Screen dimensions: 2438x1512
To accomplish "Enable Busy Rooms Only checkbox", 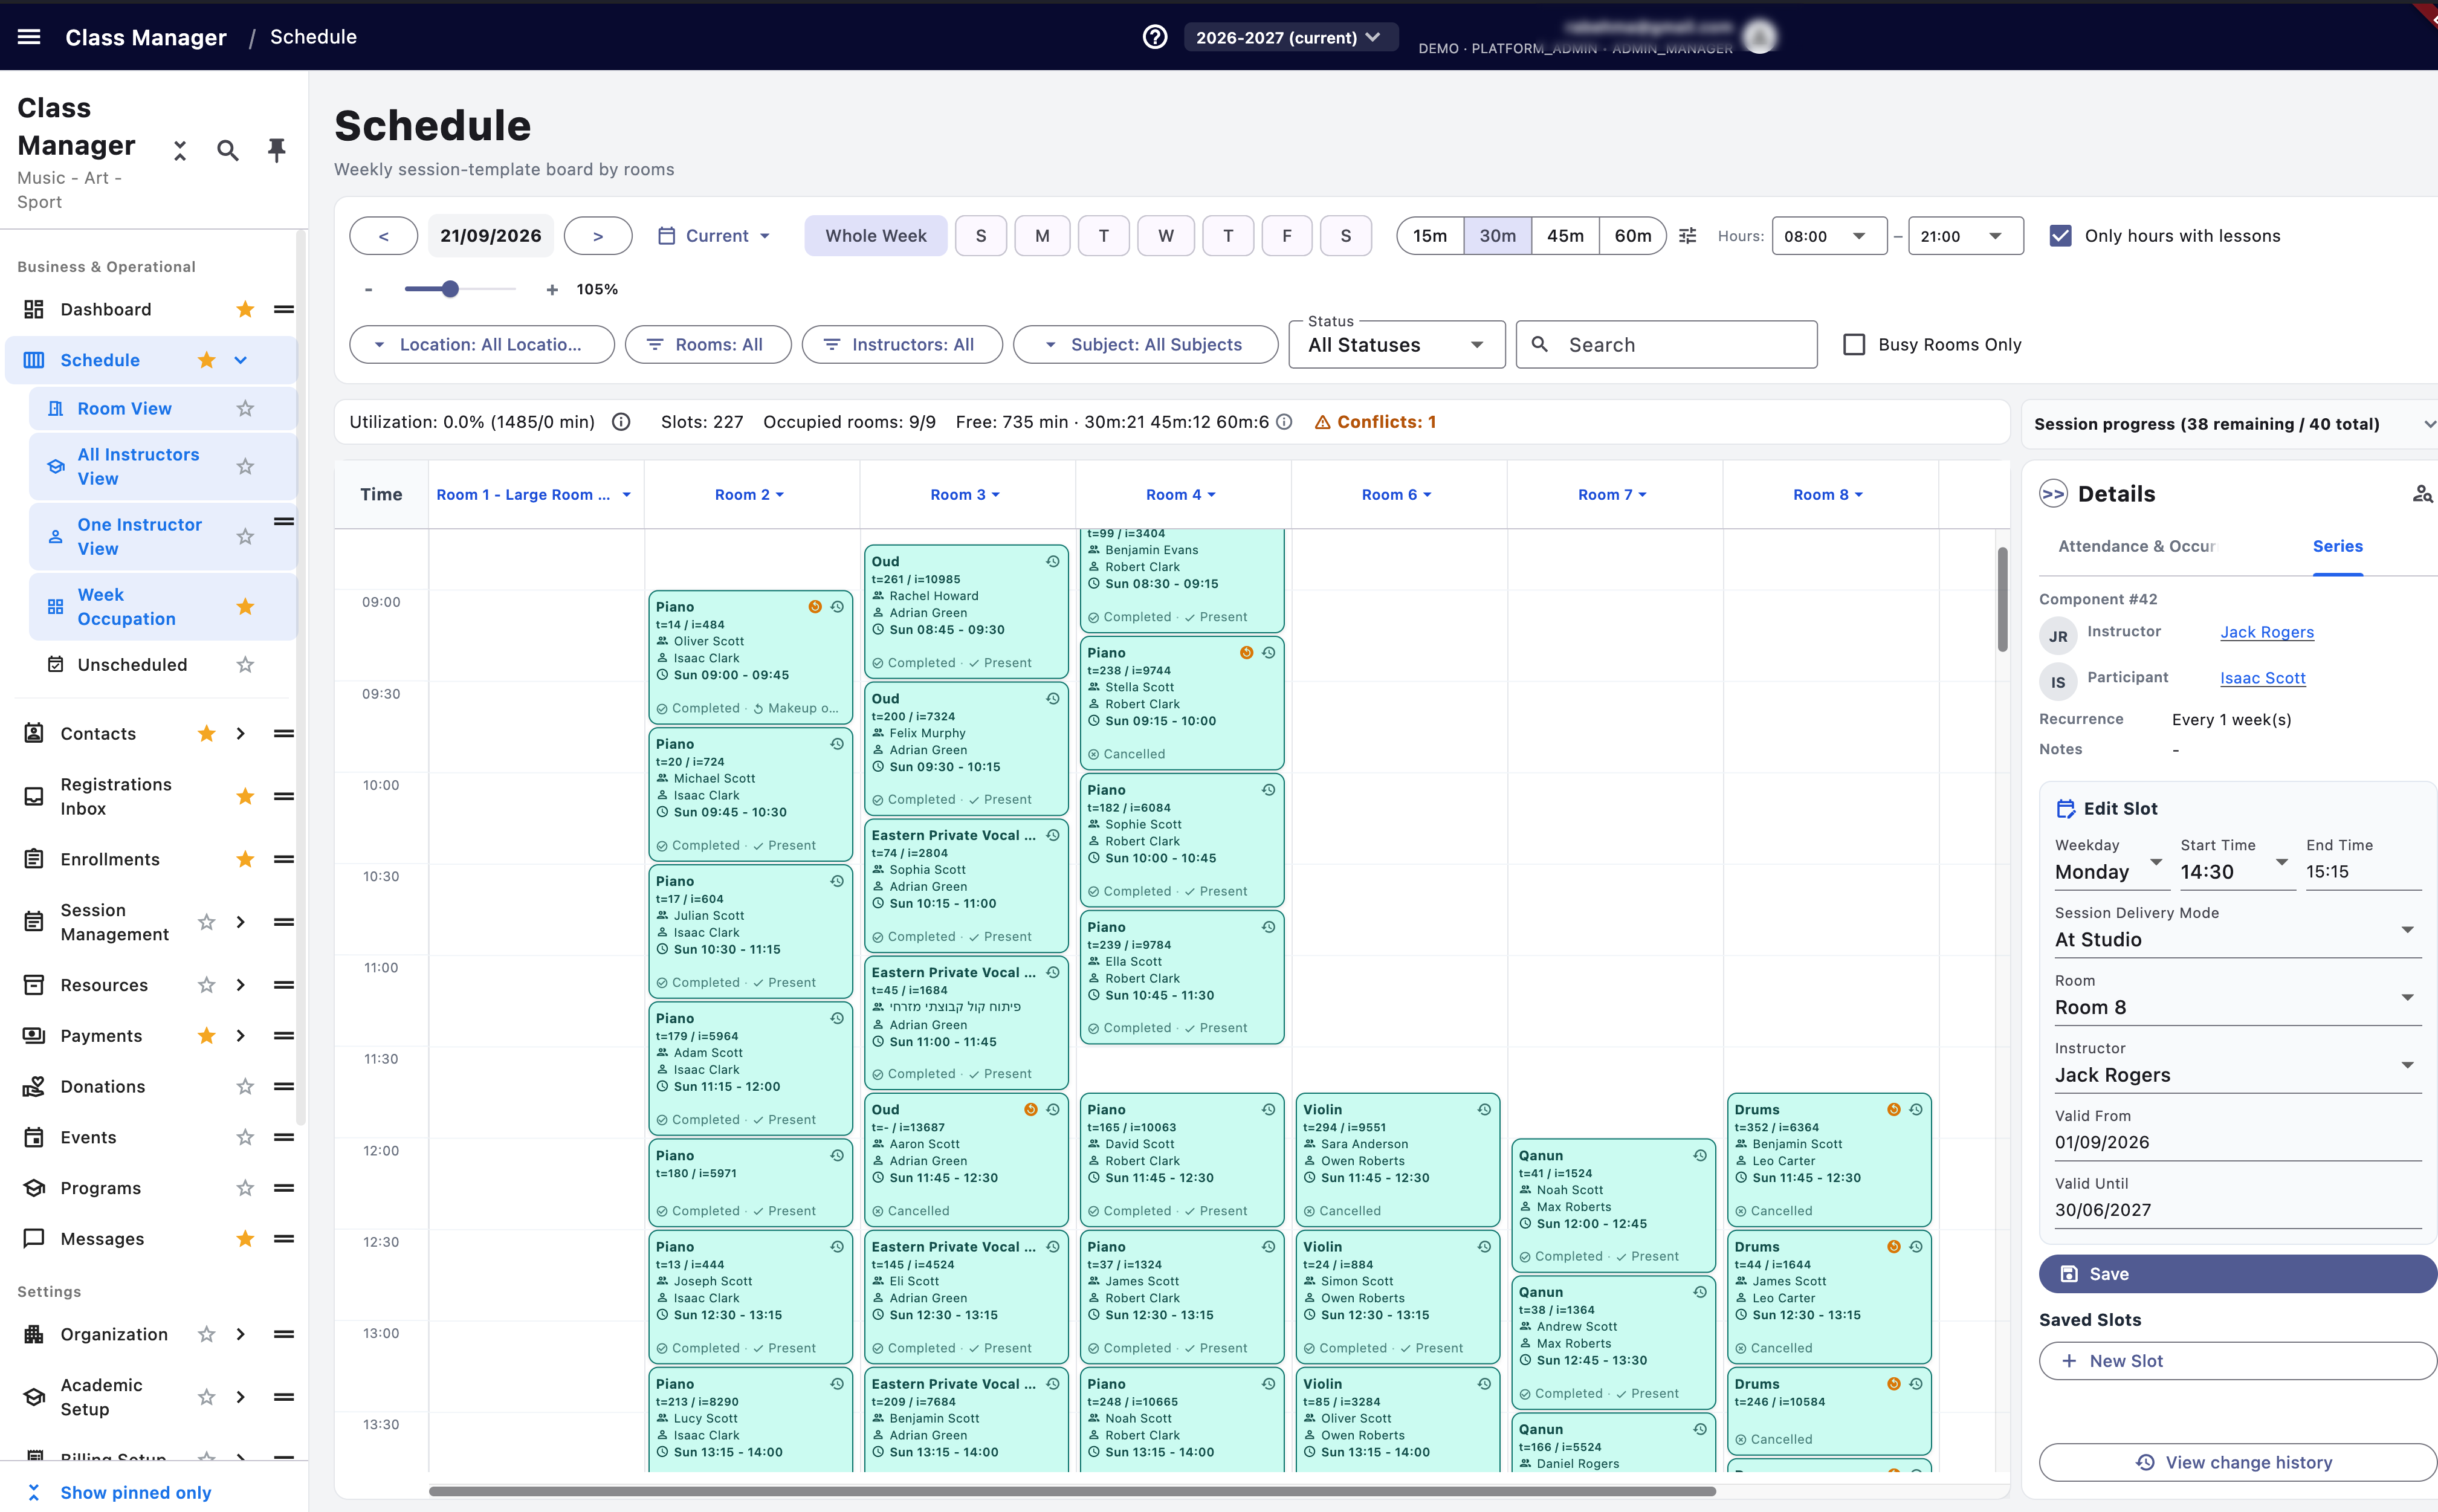I will (1854, 344).
